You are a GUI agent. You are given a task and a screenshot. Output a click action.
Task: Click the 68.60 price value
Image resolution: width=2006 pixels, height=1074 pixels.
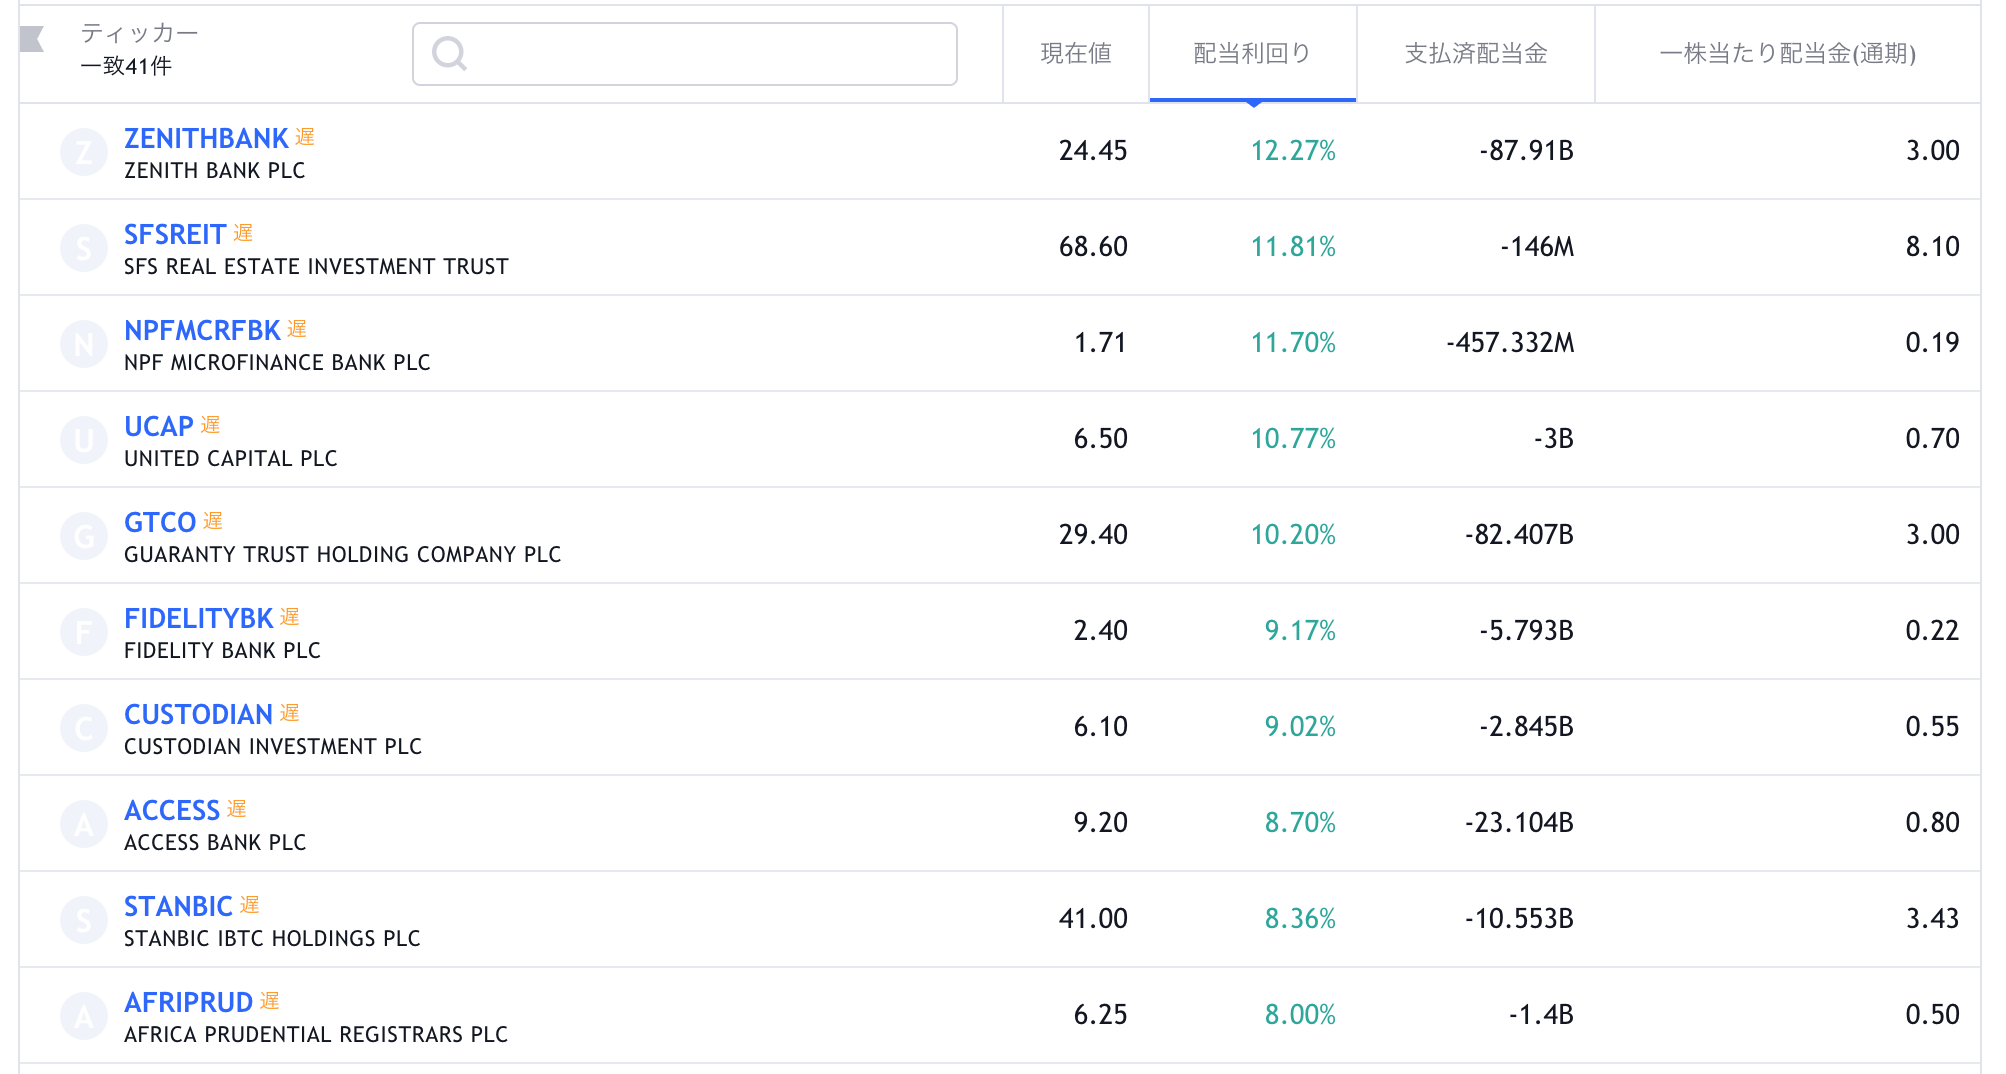(1093, 247)
